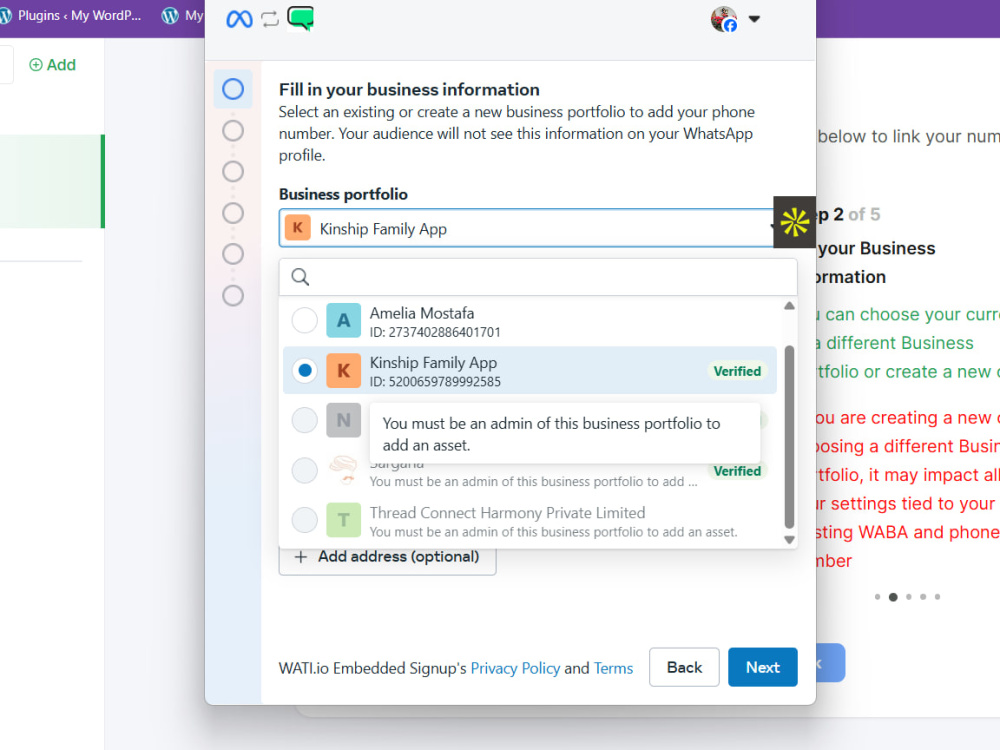Viewport: 1000px width, 750px height.
Task: Click the orange K avatar in Kinship row
Action: [343, 371]
